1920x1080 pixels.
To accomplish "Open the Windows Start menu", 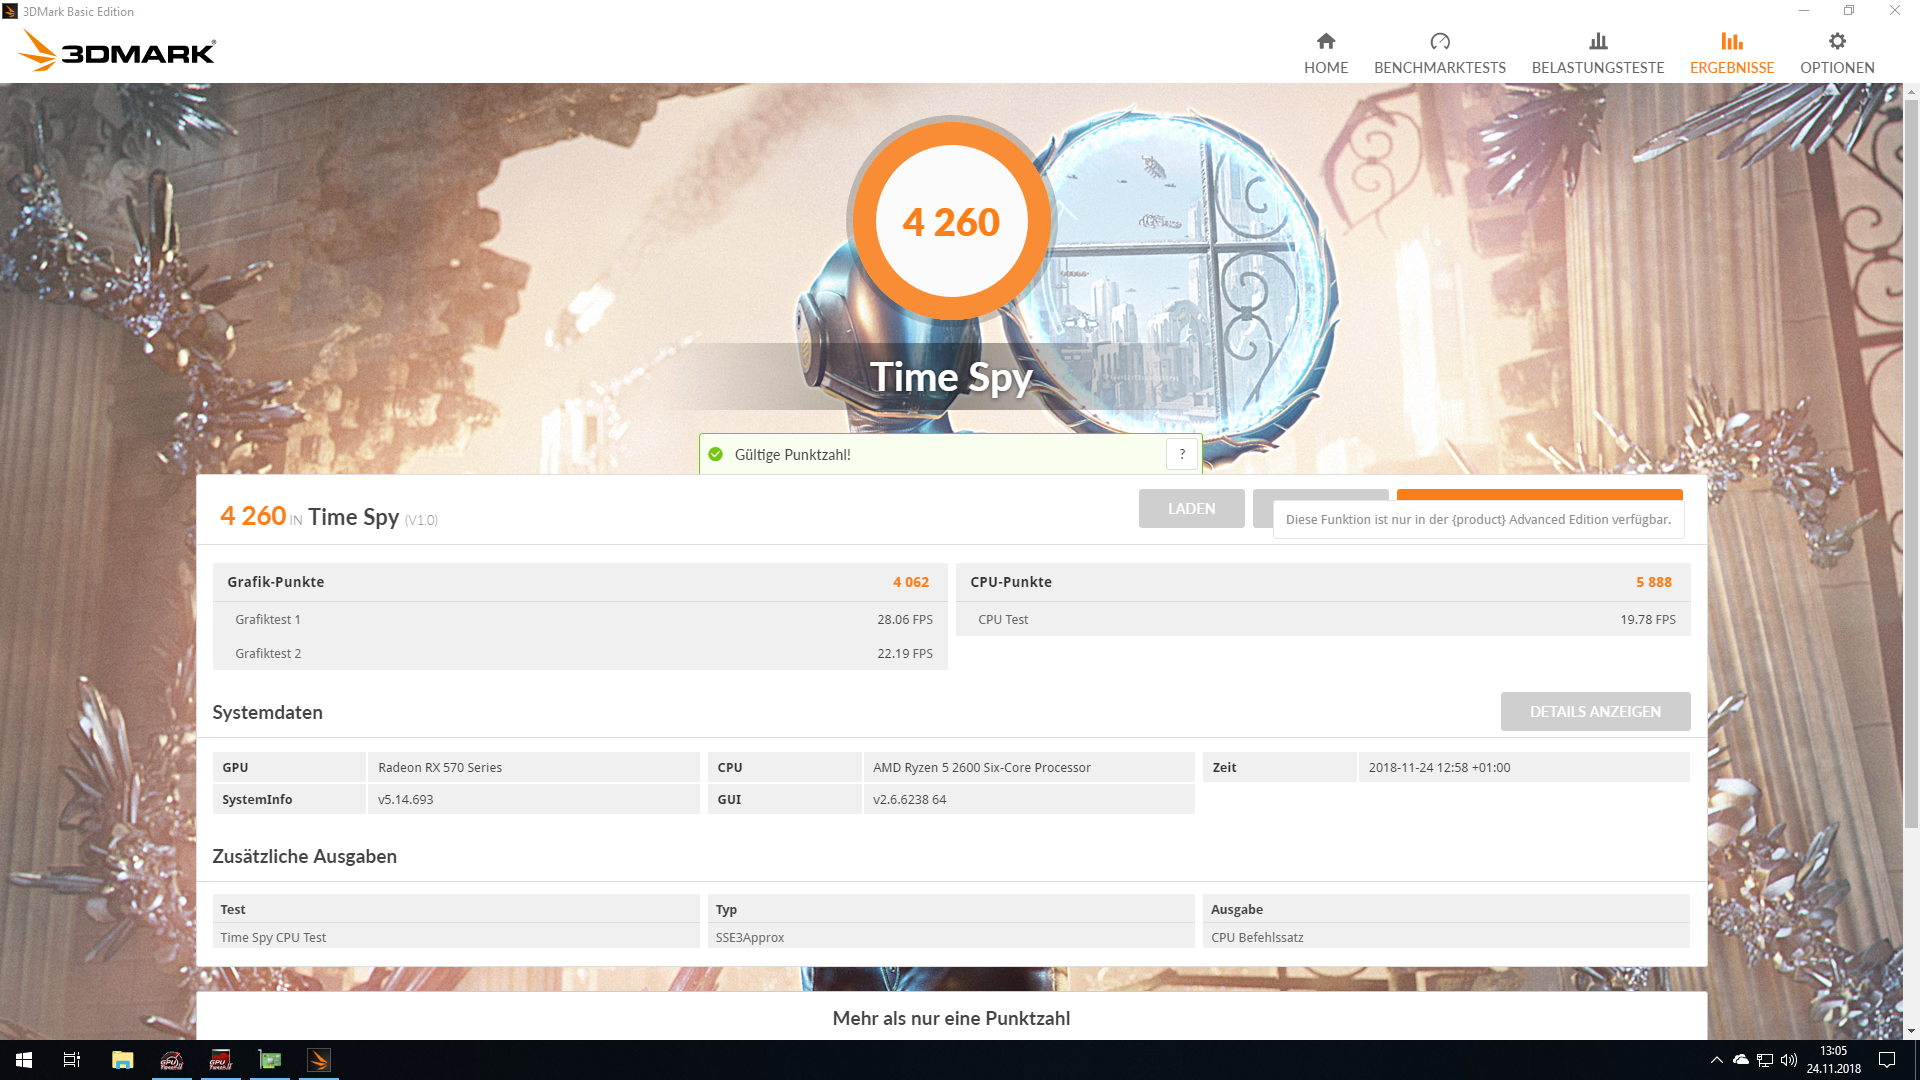I will tap(24, 1060).
